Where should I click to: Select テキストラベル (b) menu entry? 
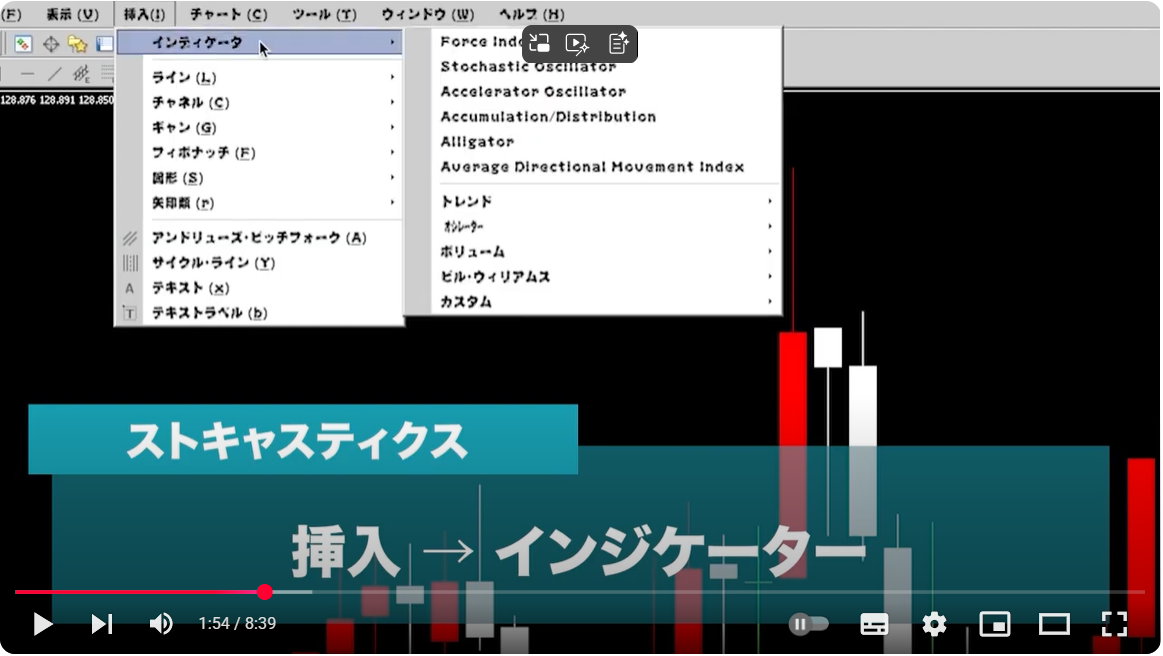(260, 313)
